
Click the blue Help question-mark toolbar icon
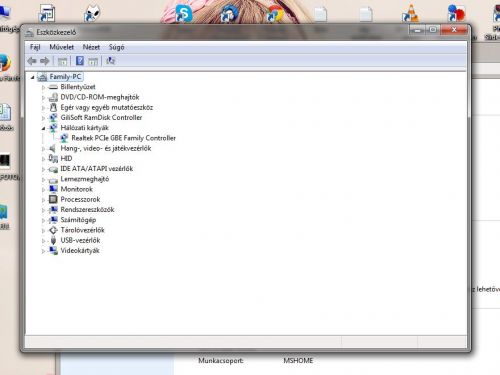point(80,61)
